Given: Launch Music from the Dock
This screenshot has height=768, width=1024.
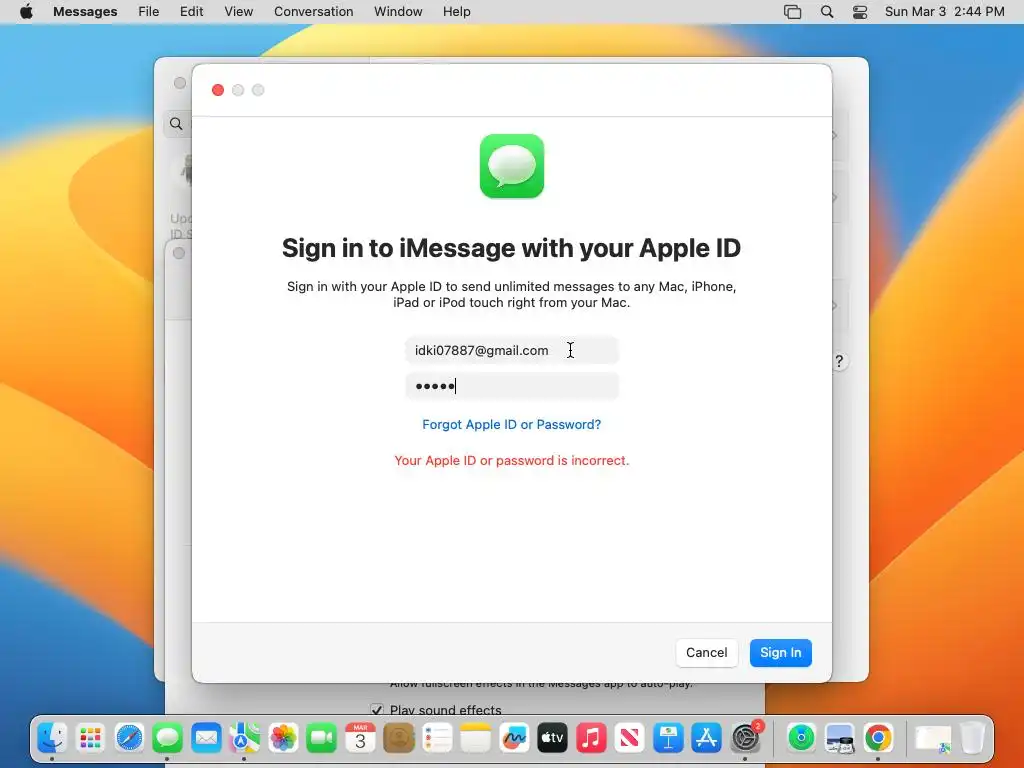Looking at the screenshot, I should click(591, 738).
